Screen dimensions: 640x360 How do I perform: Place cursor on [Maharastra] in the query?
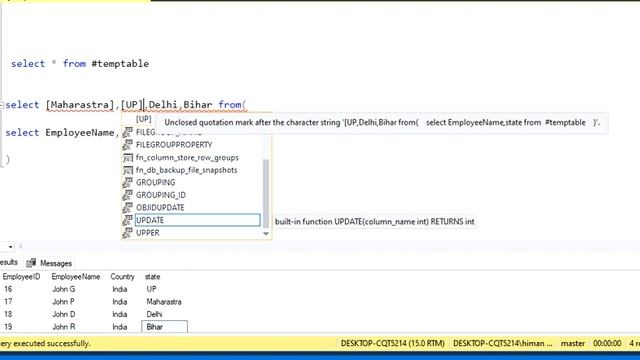tap(80, 105)
